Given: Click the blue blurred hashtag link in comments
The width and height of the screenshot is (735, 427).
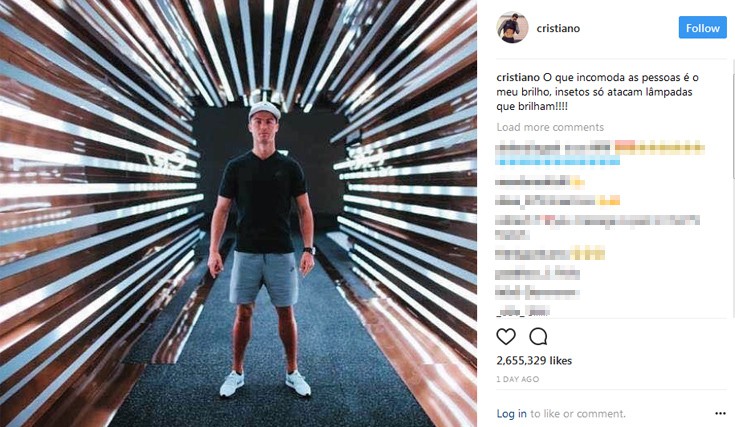Looking at the screenshot, I should 558,162.
